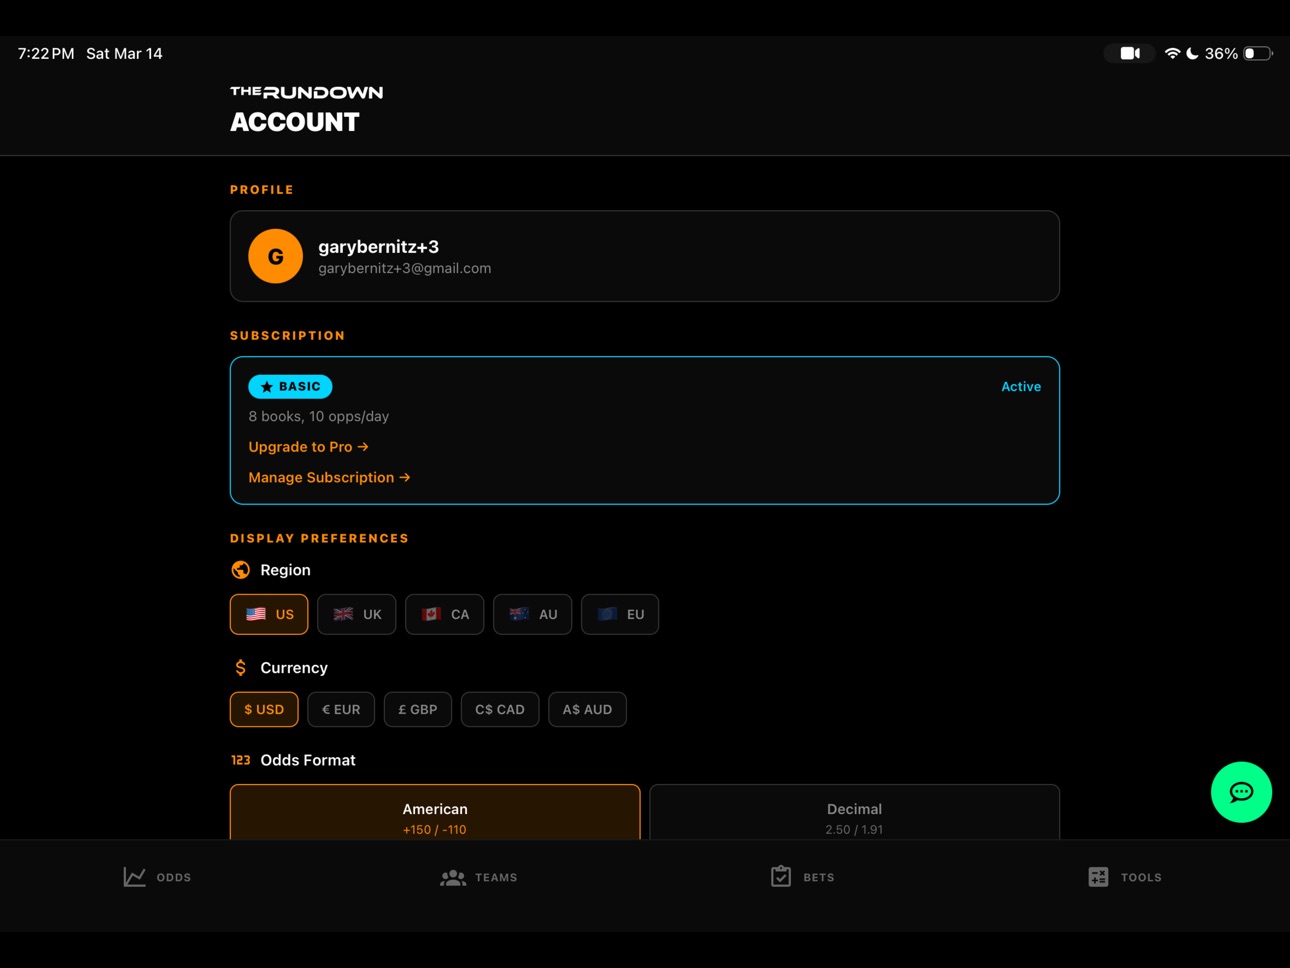Select the US region option
1290x968 pixels.
click(269, 614)
